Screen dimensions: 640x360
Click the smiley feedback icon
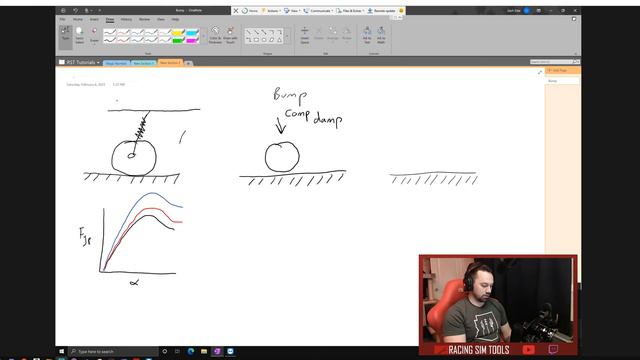[401, 11]
